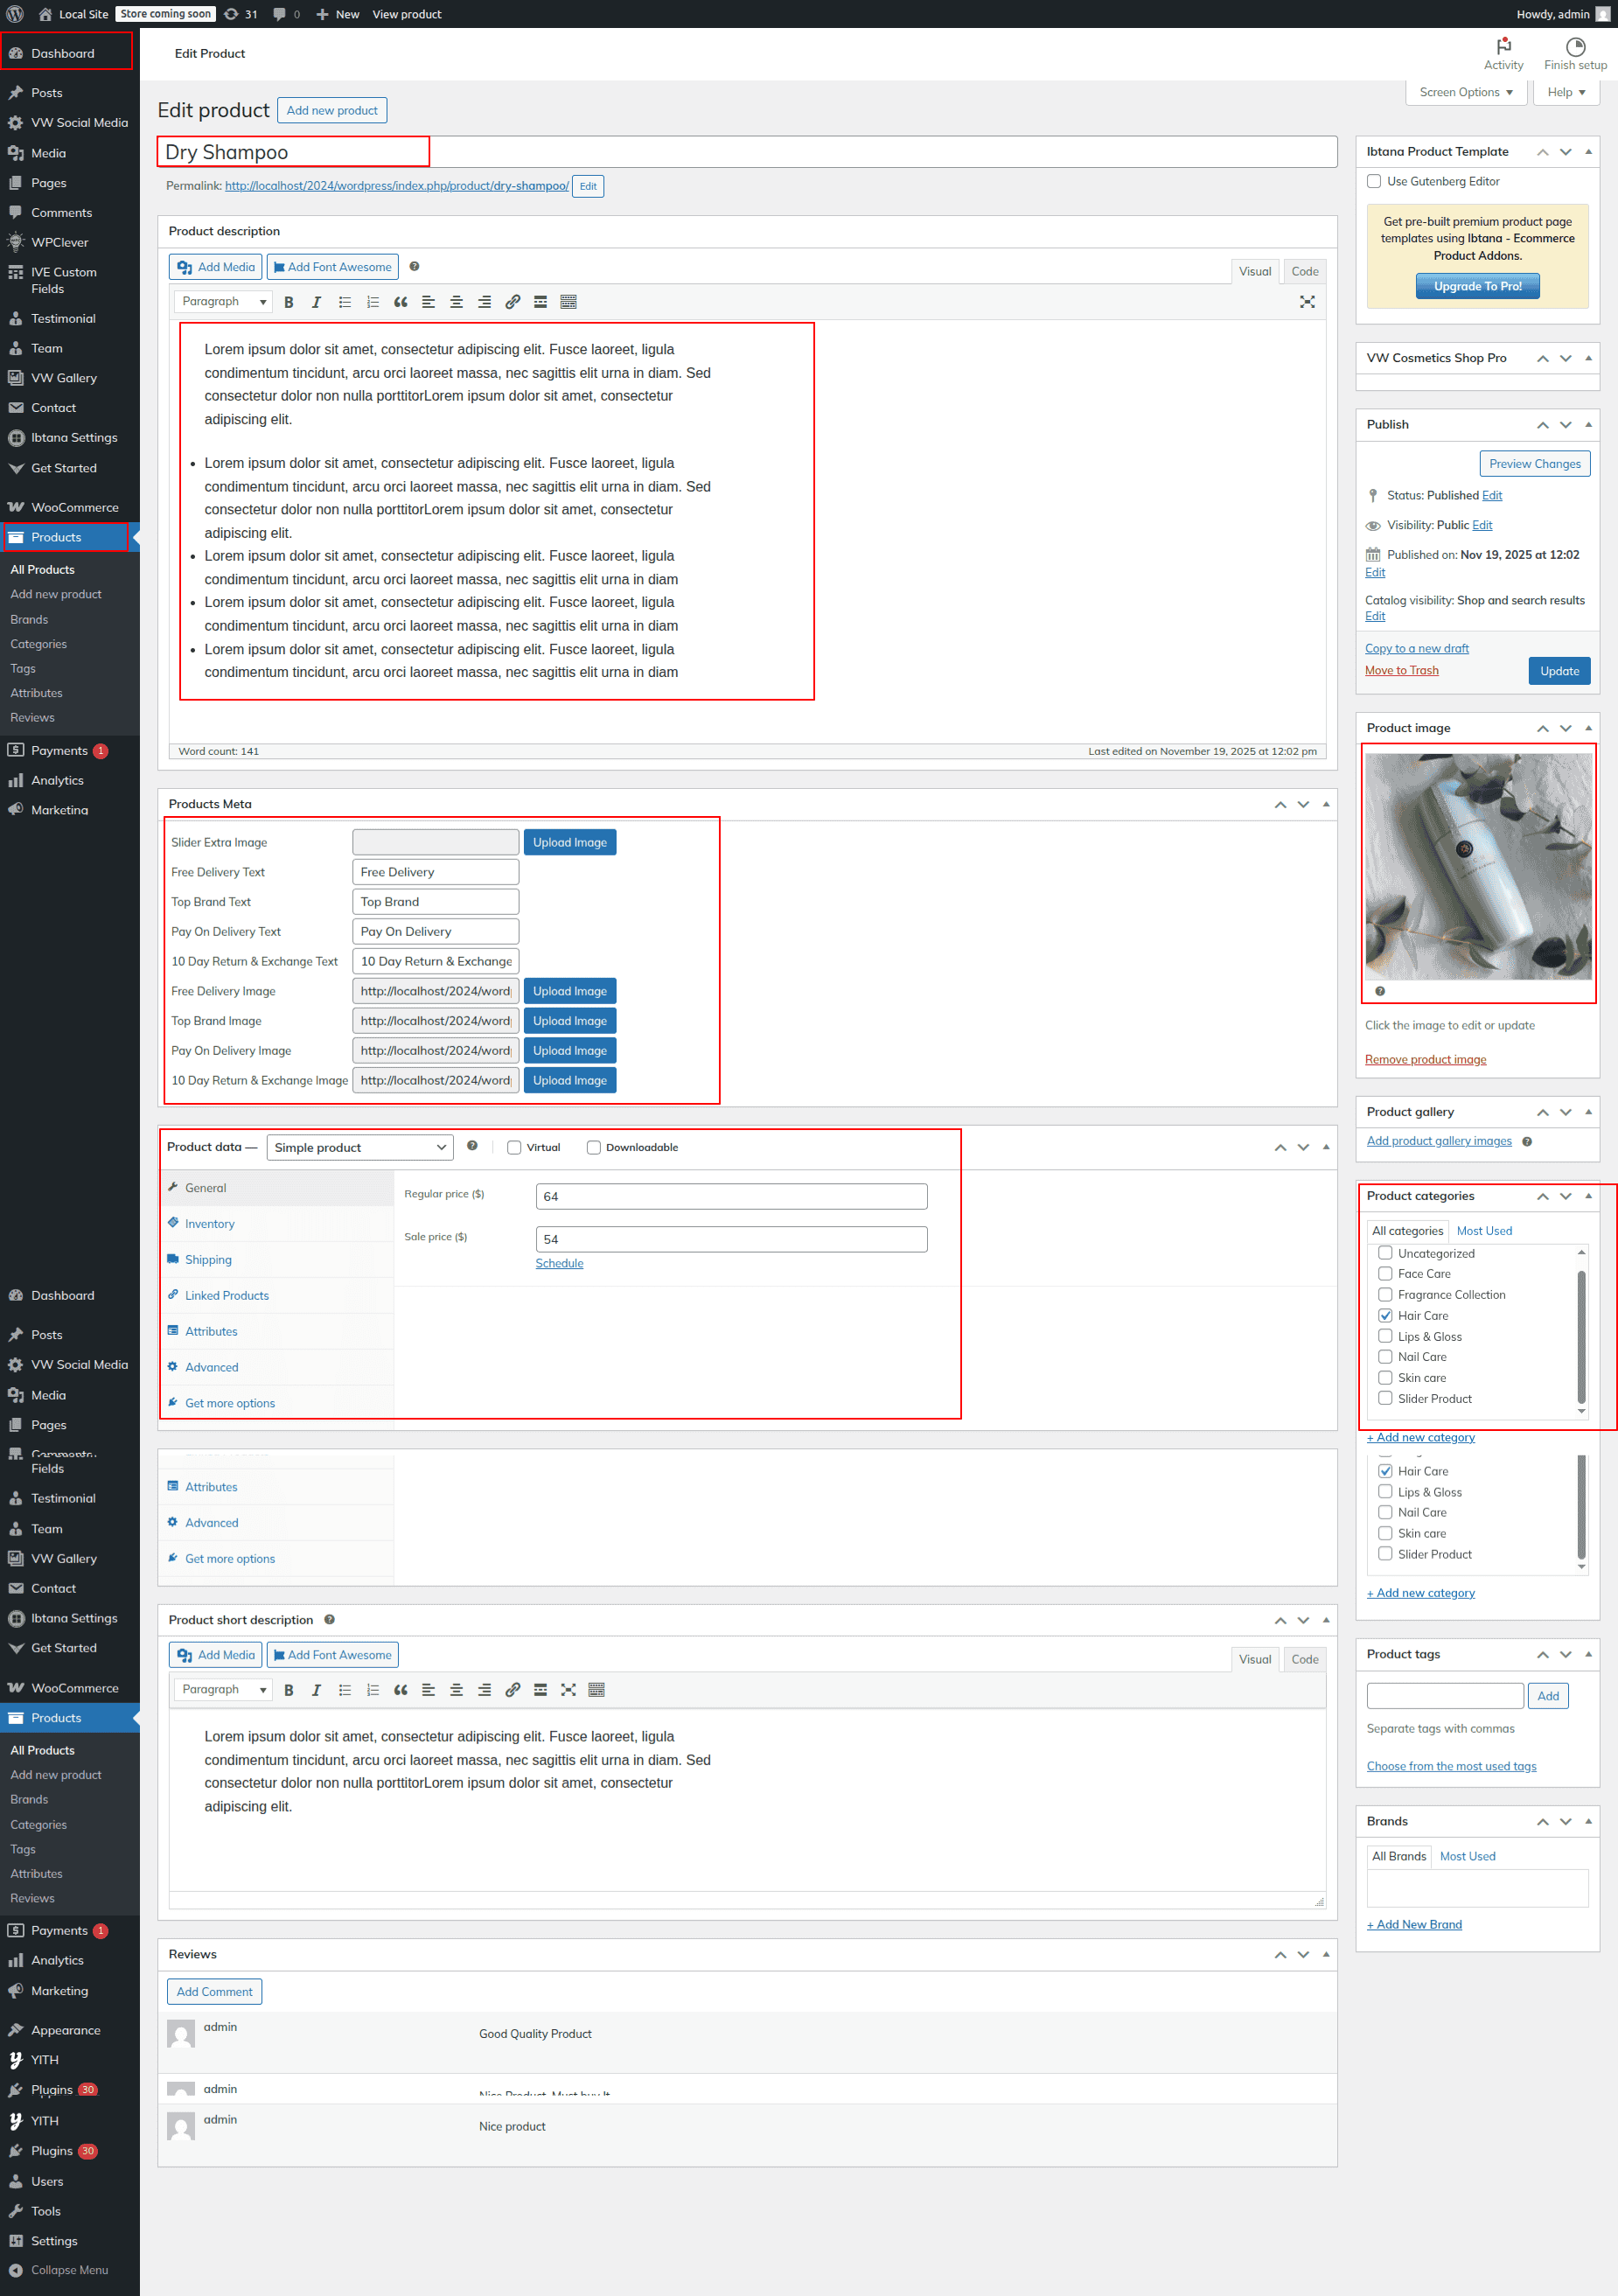Click the Update button in Publish box
1618x2296 pixels.
[x=1558, y=671]
